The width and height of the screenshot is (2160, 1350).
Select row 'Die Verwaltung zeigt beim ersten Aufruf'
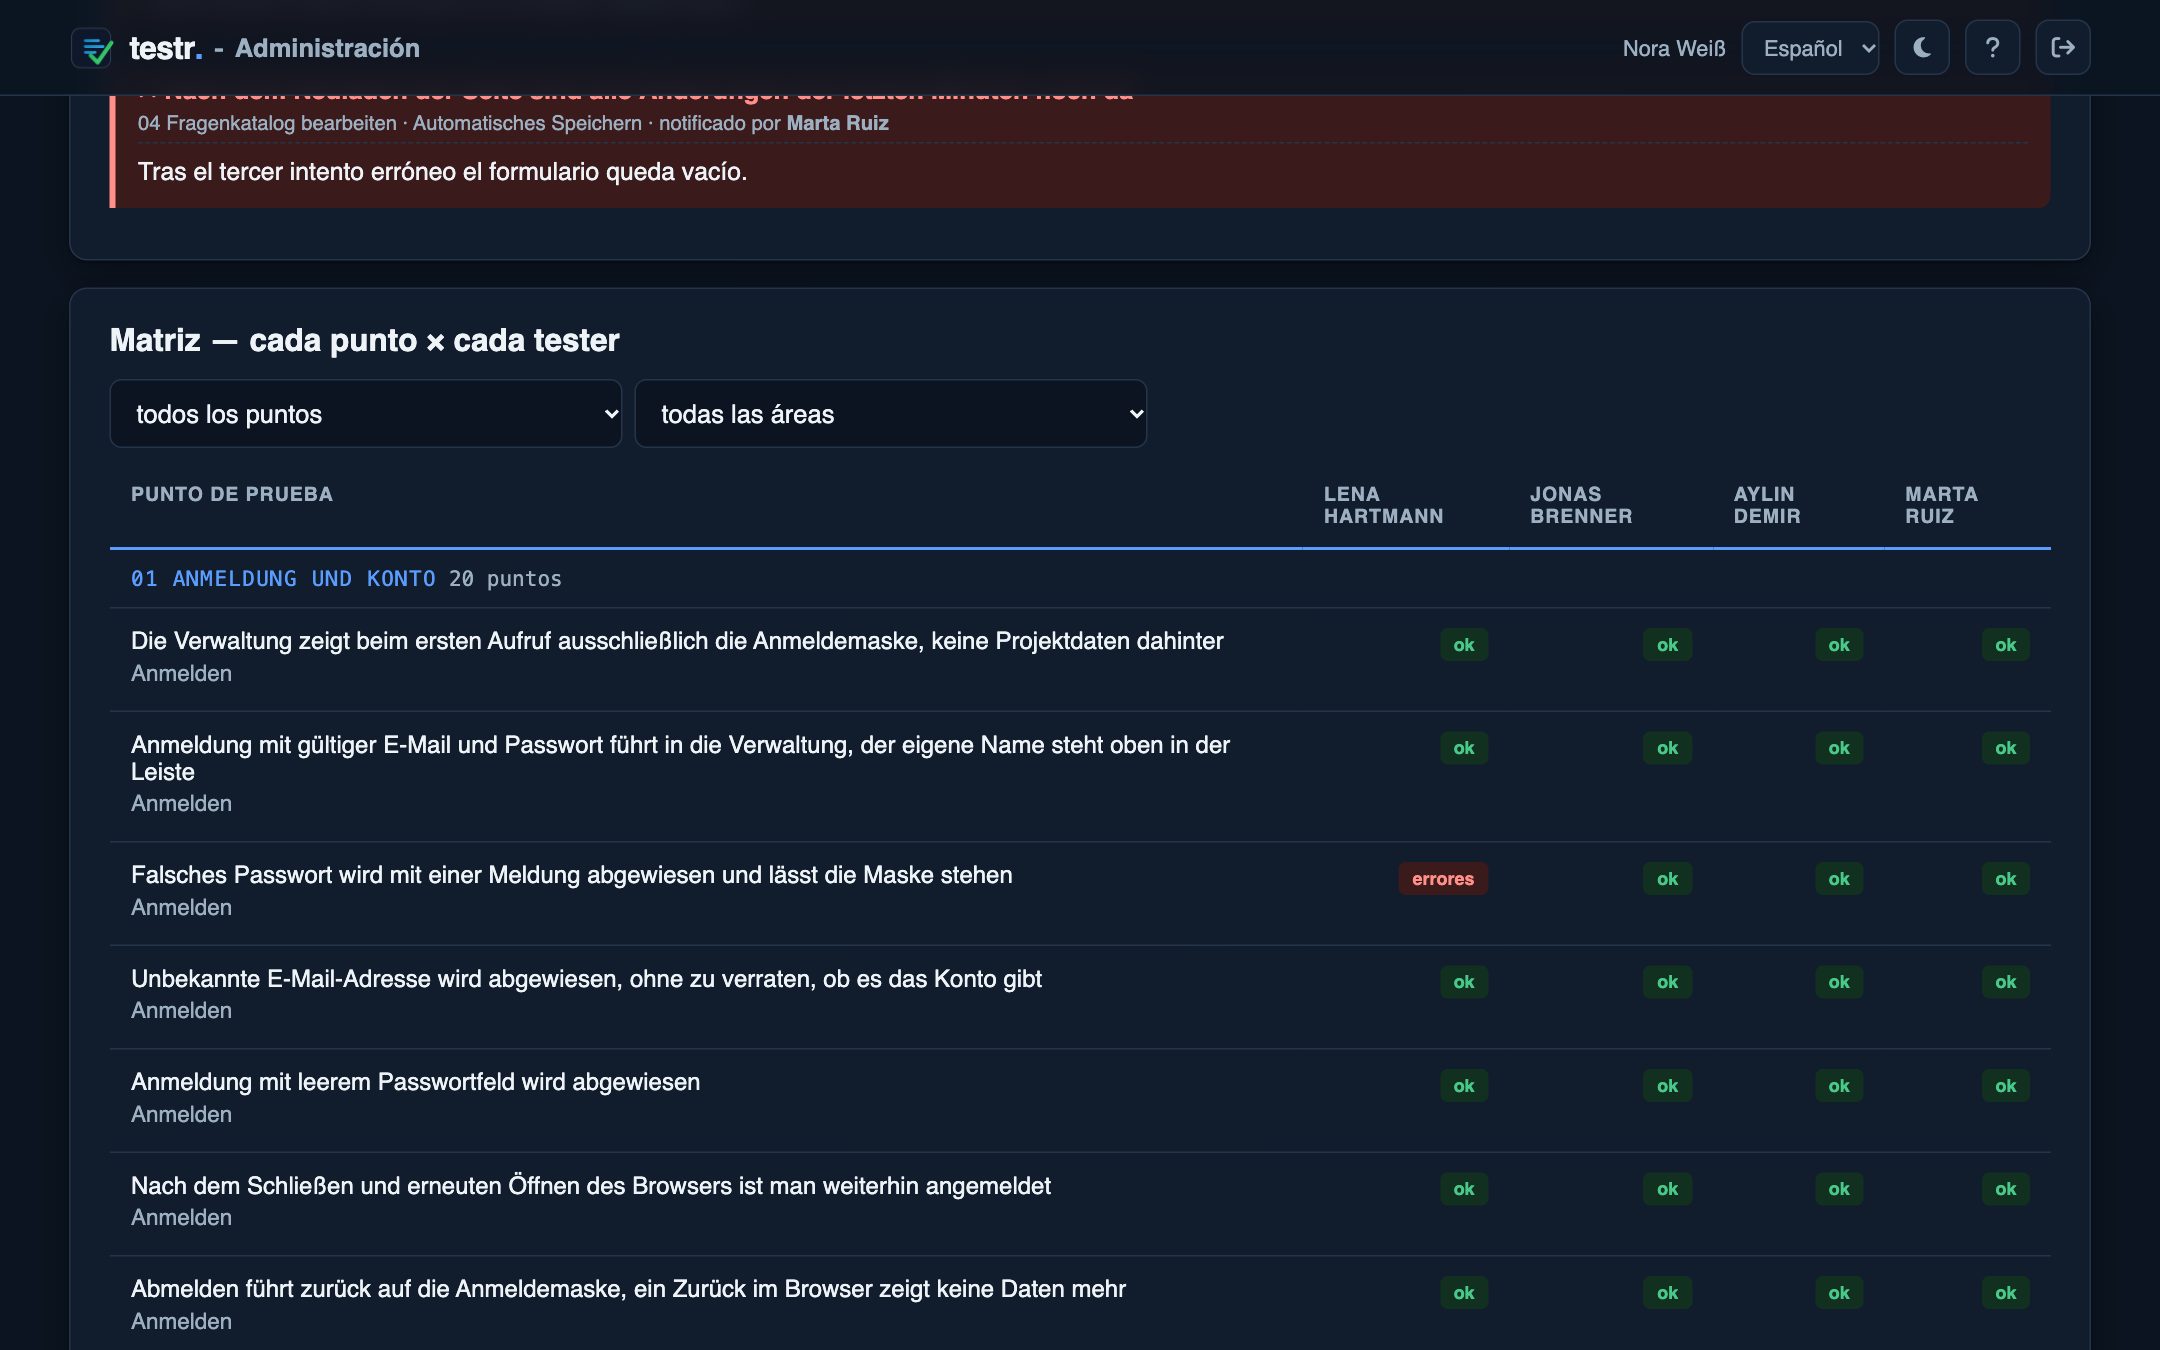pyautogui.click(x=1080, y=659)
